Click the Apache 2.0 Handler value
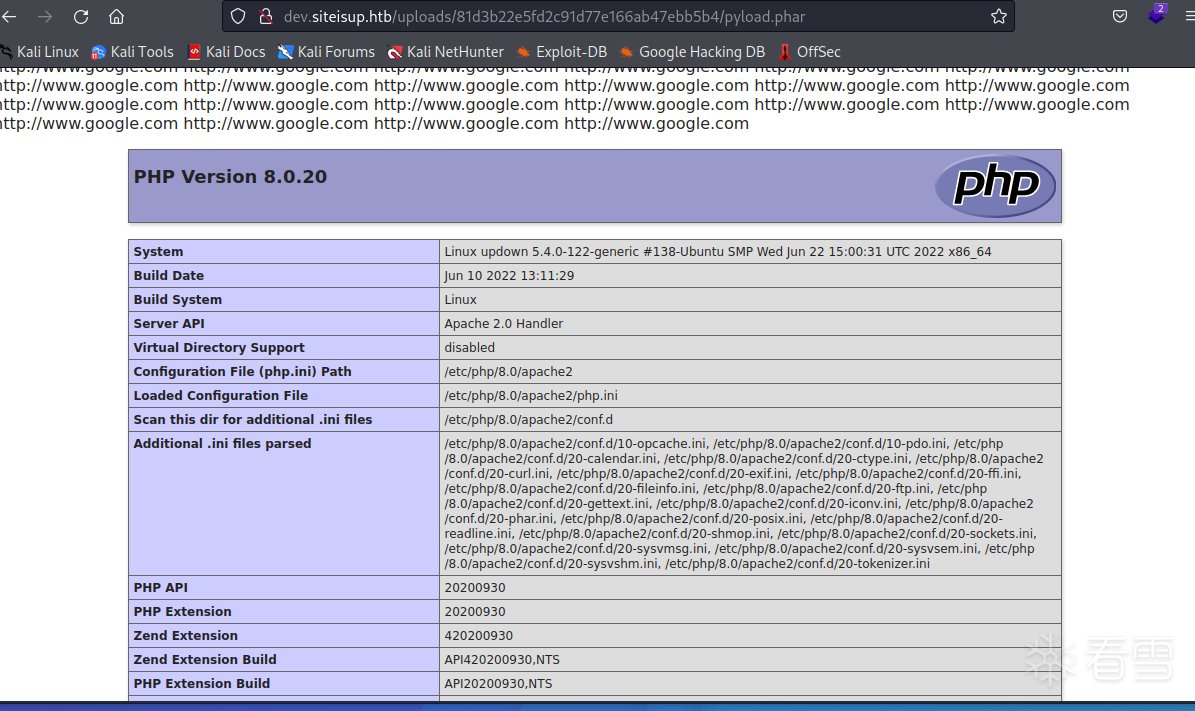 click(504, 323)
